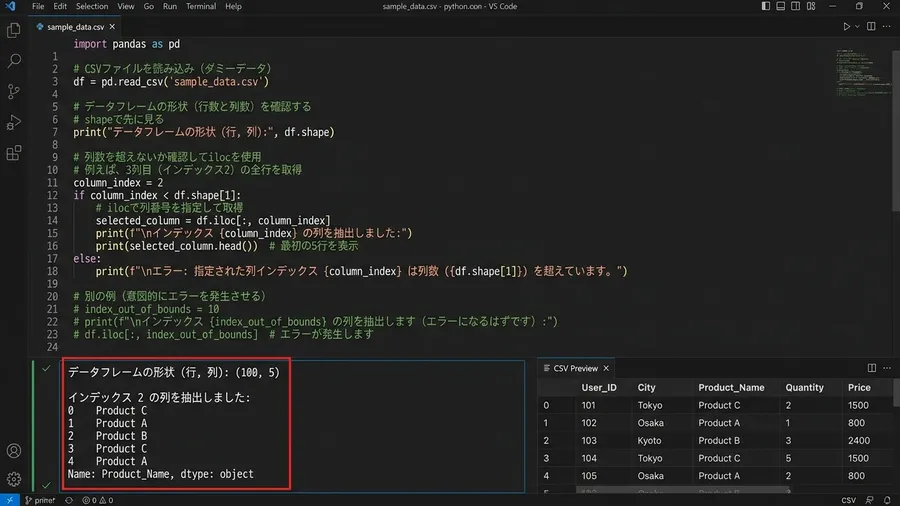Open the Extensions view
900x506 pixels.
tap(14, 153)
